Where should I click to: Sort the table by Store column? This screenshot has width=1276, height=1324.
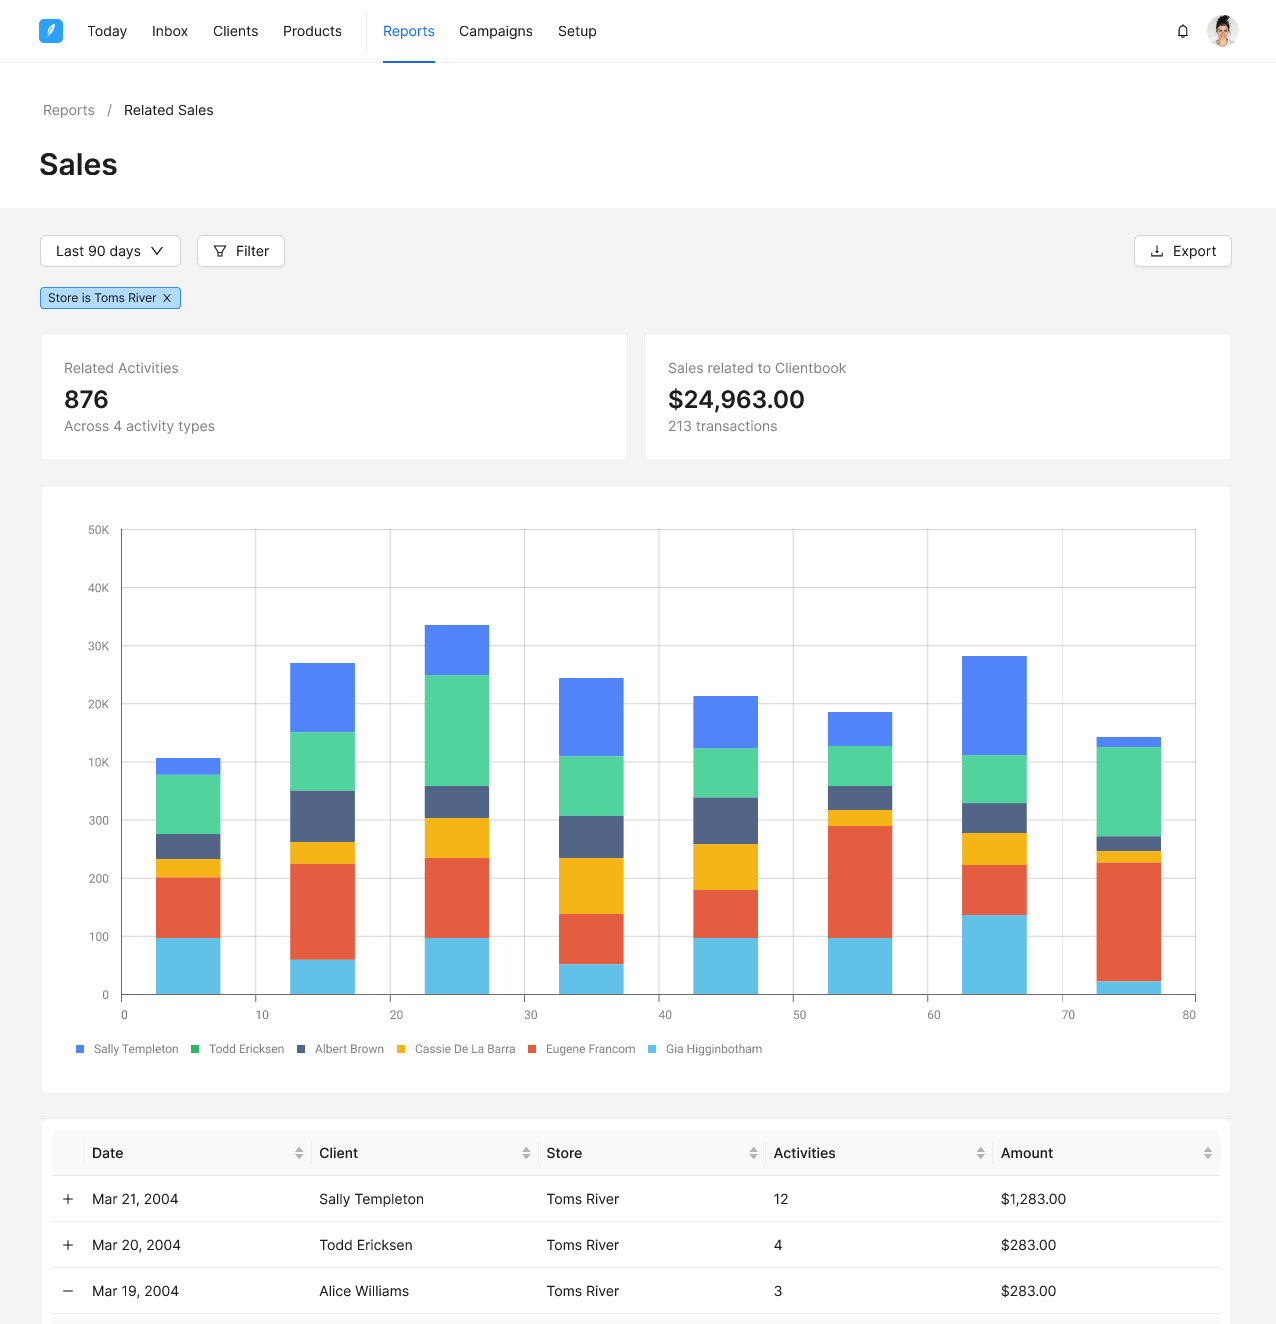pyautogui.click(x=753, y=1153)
